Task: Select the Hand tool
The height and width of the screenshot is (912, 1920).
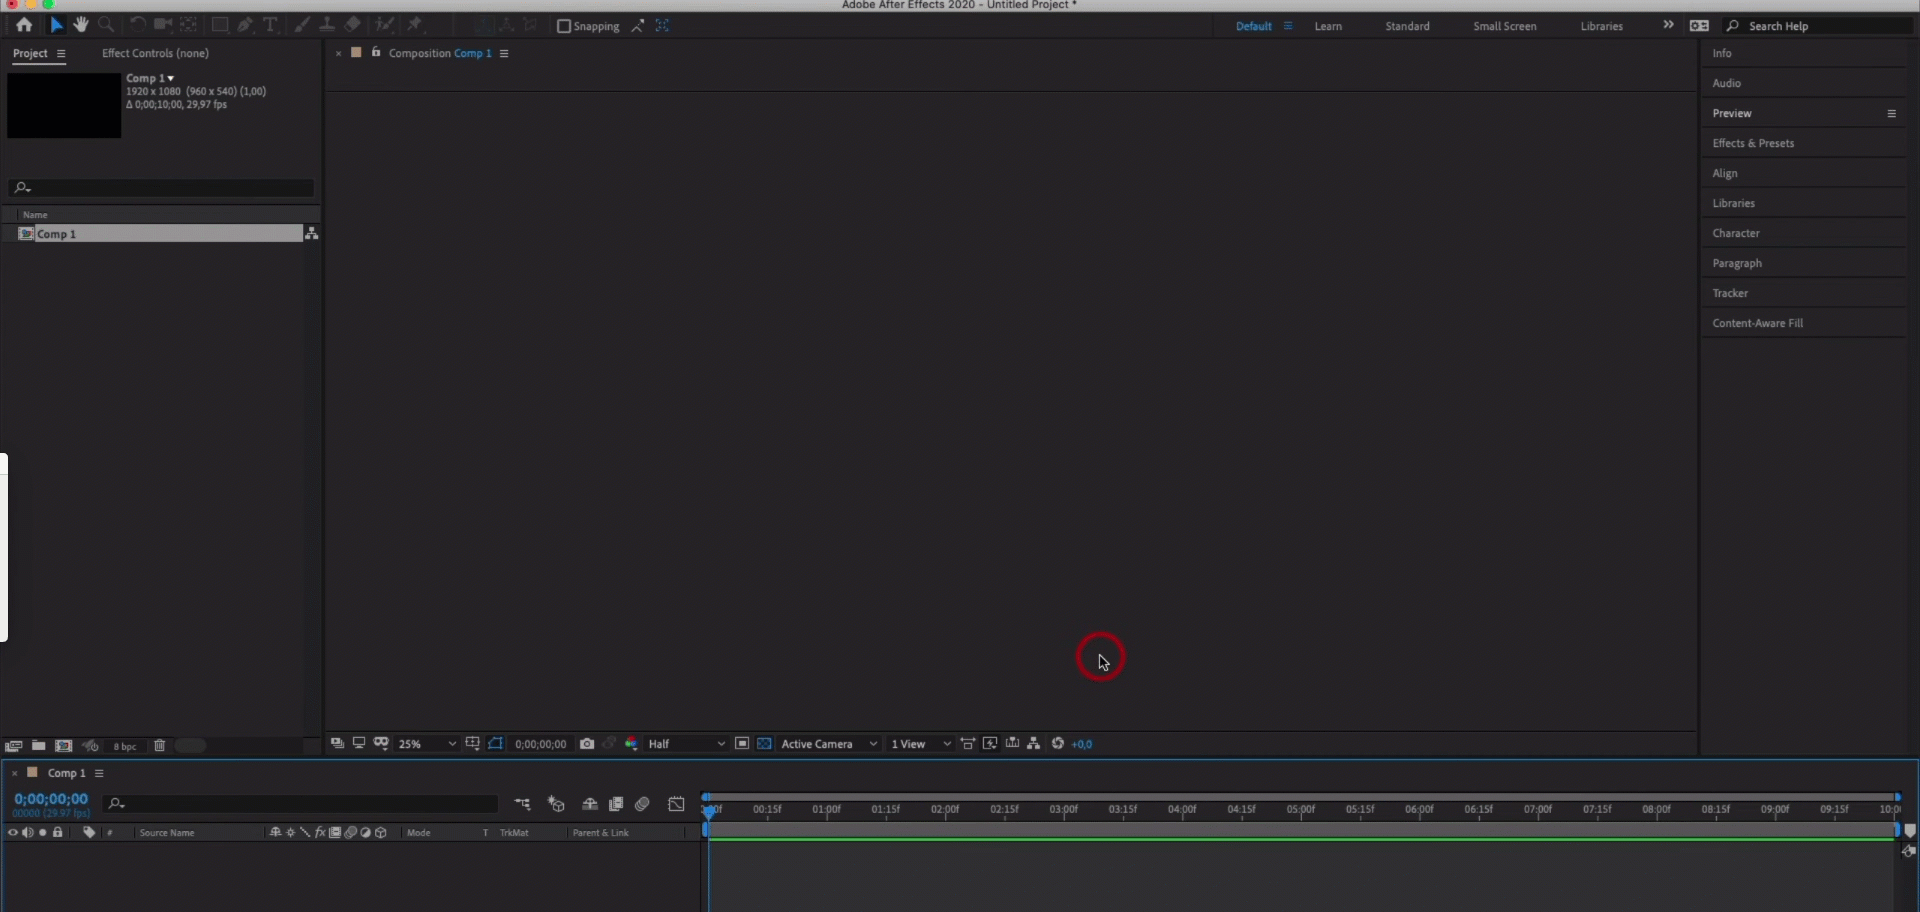Action: (x=81, y=25)
